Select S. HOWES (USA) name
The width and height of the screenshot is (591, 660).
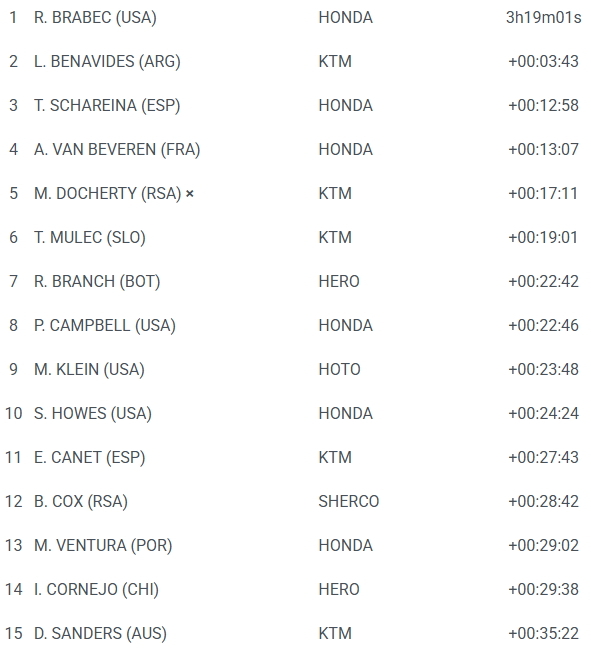[x=93, y=413]
